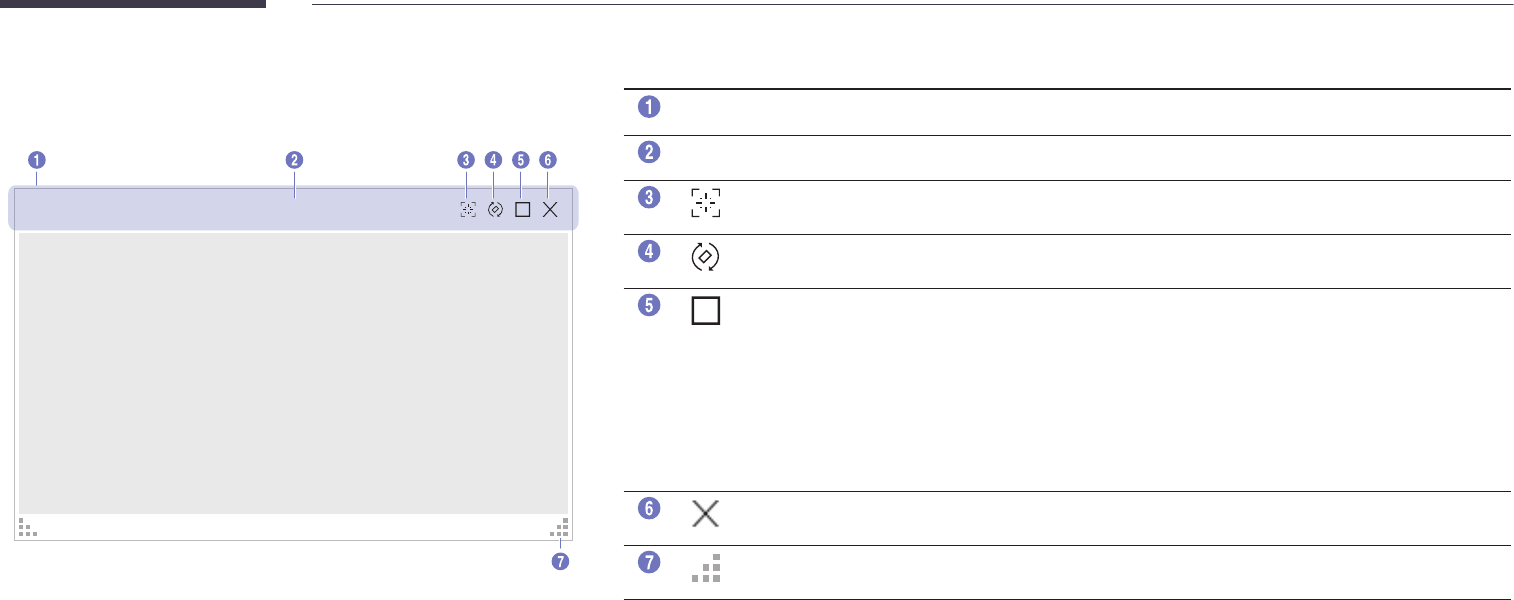Click number 5 badge in the legend table
This screenshot has height=600, width=1514.
[x=649, y=306]
